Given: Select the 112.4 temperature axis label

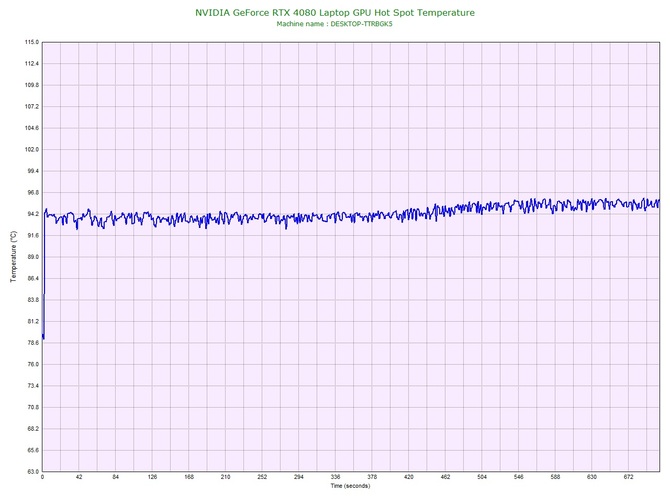Looking at the screenshot, I should (32, 64).
